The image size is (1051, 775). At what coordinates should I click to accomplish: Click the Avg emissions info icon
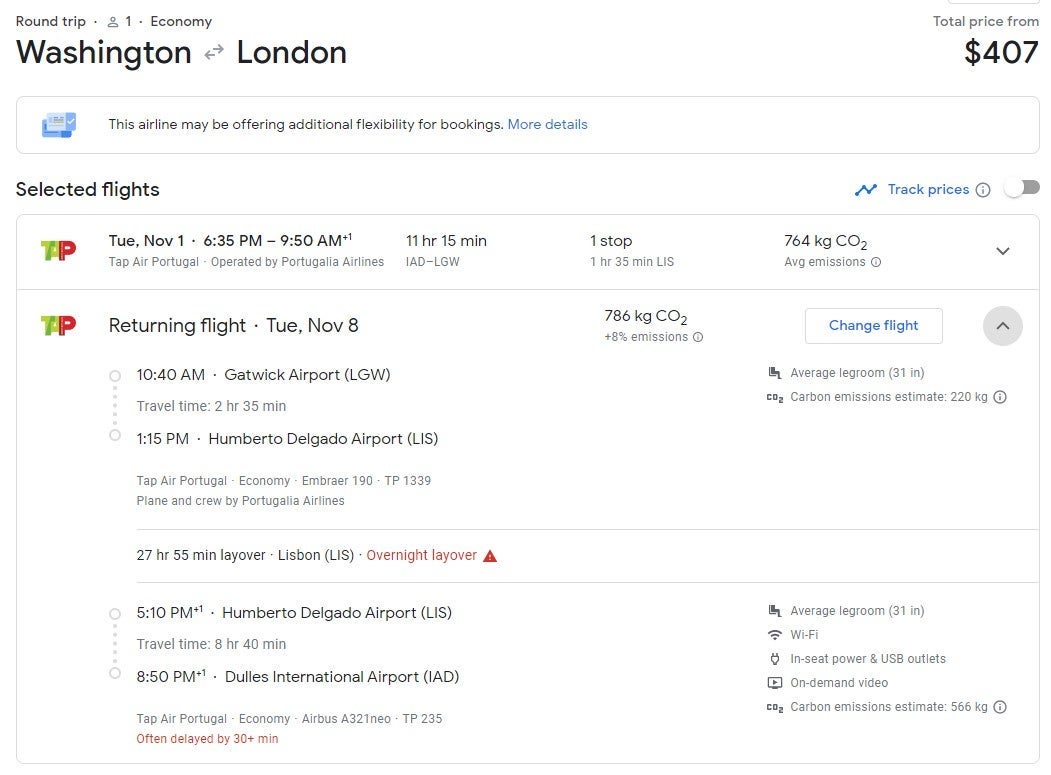click(876, 262)
